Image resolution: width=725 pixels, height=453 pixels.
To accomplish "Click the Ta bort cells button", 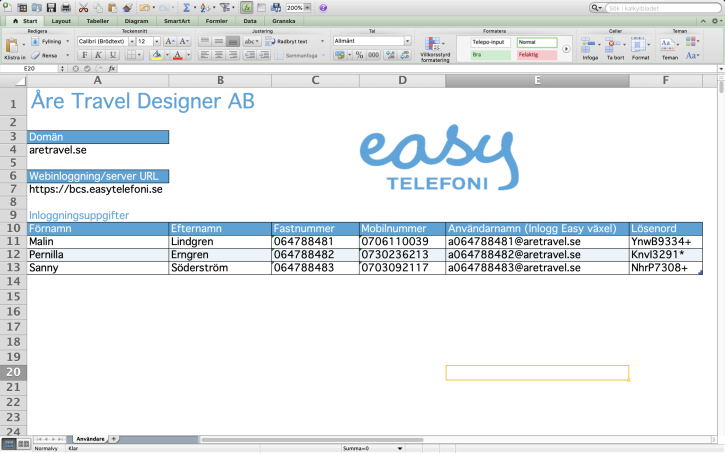I will (x=615, y=49).
